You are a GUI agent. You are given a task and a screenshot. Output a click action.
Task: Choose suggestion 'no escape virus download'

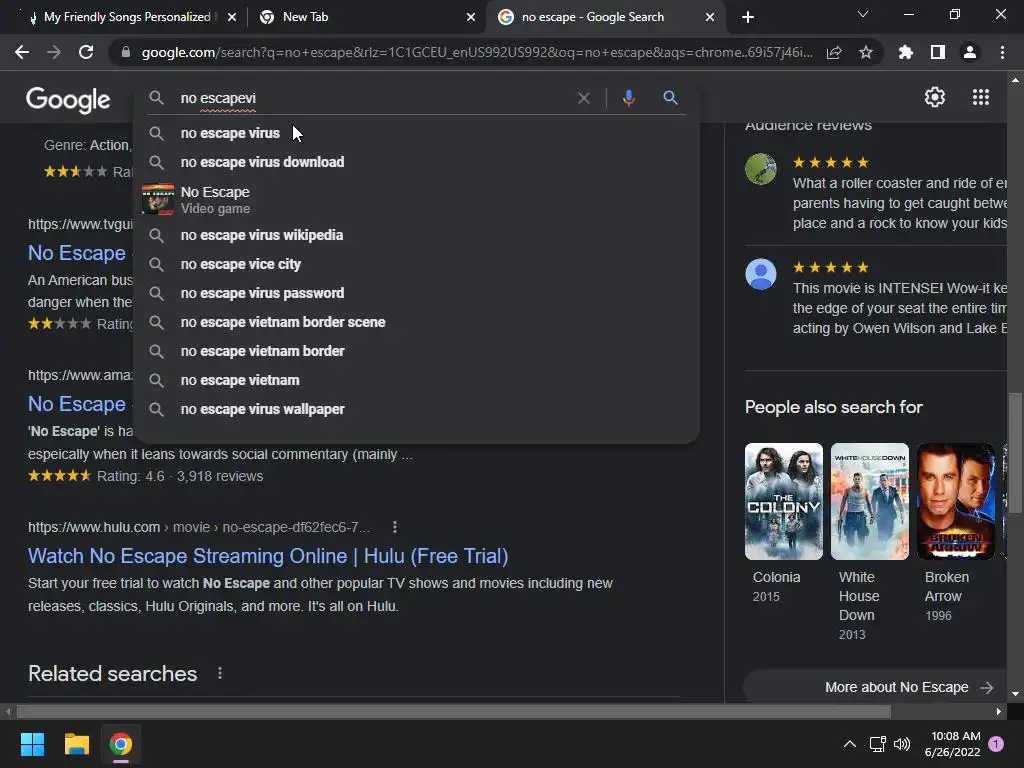point(416,162)
